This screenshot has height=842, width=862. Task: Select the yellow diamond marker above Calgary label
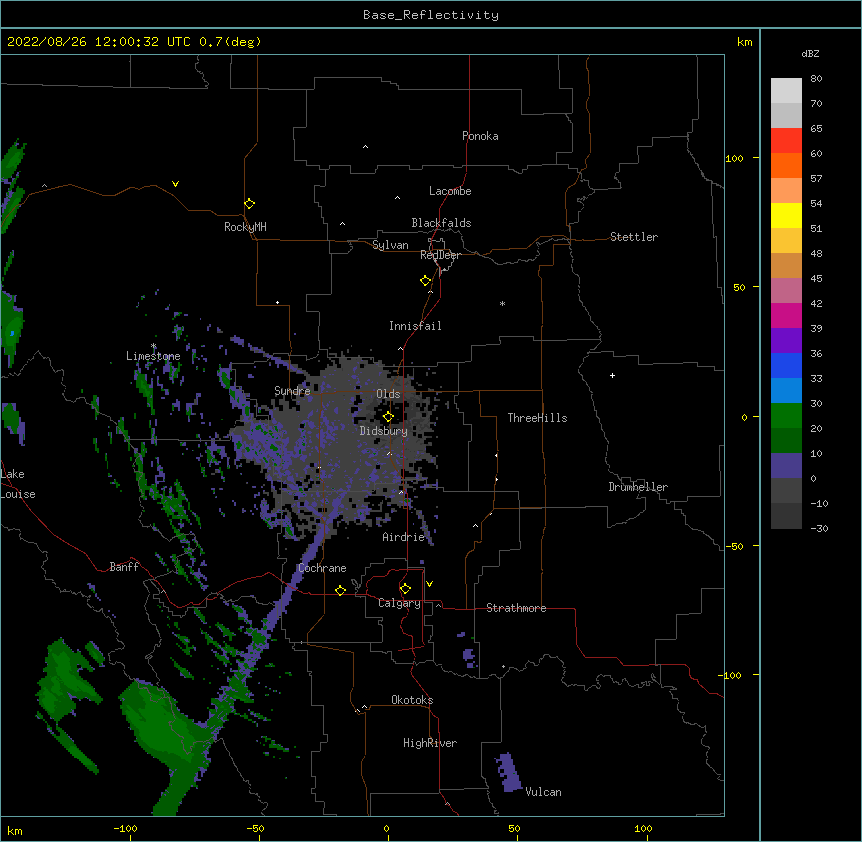tap(405, 589)
